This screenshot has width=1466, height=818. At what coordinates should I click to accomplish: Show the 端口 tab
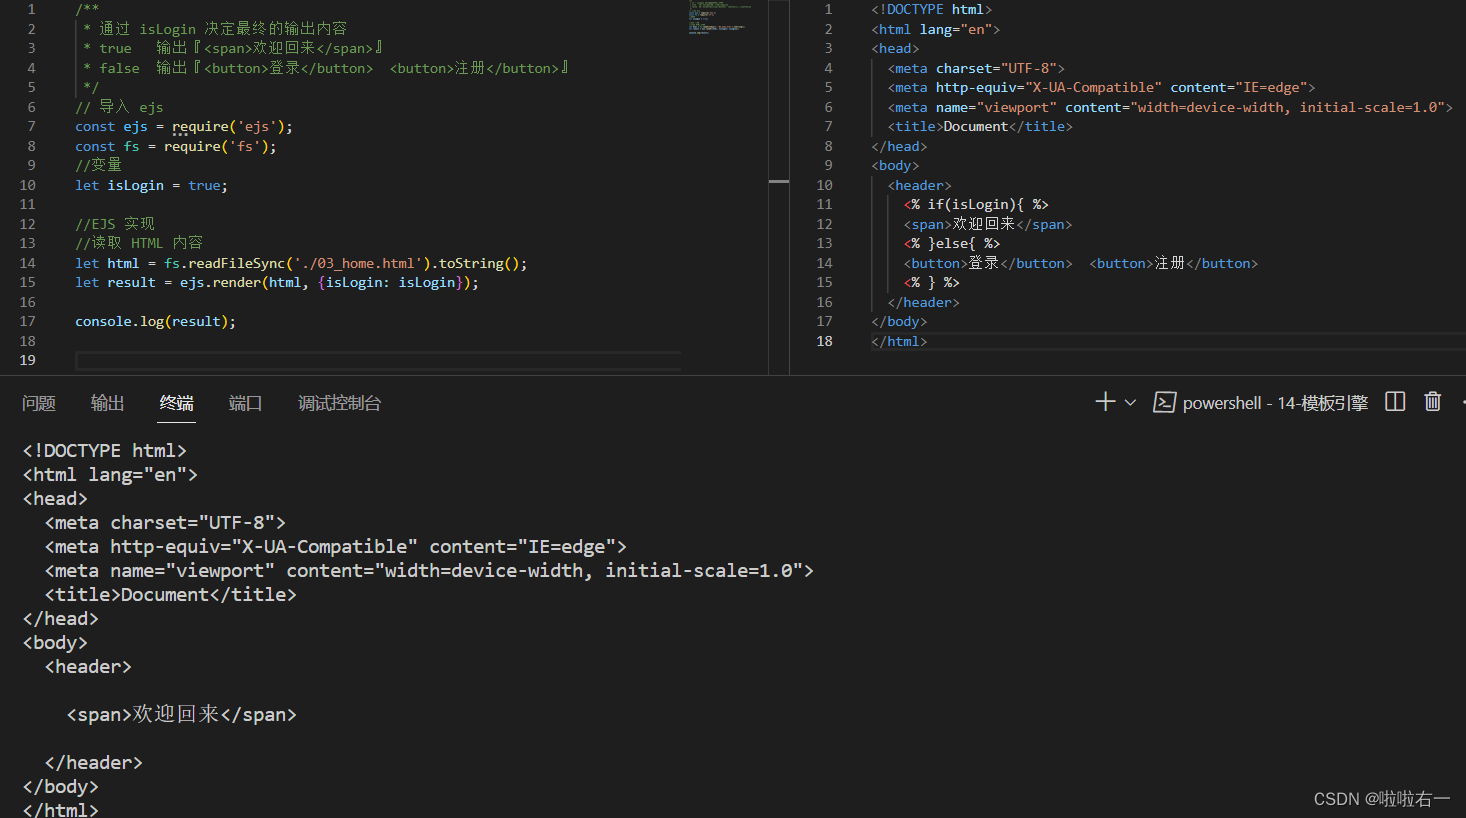coord(245,403)
